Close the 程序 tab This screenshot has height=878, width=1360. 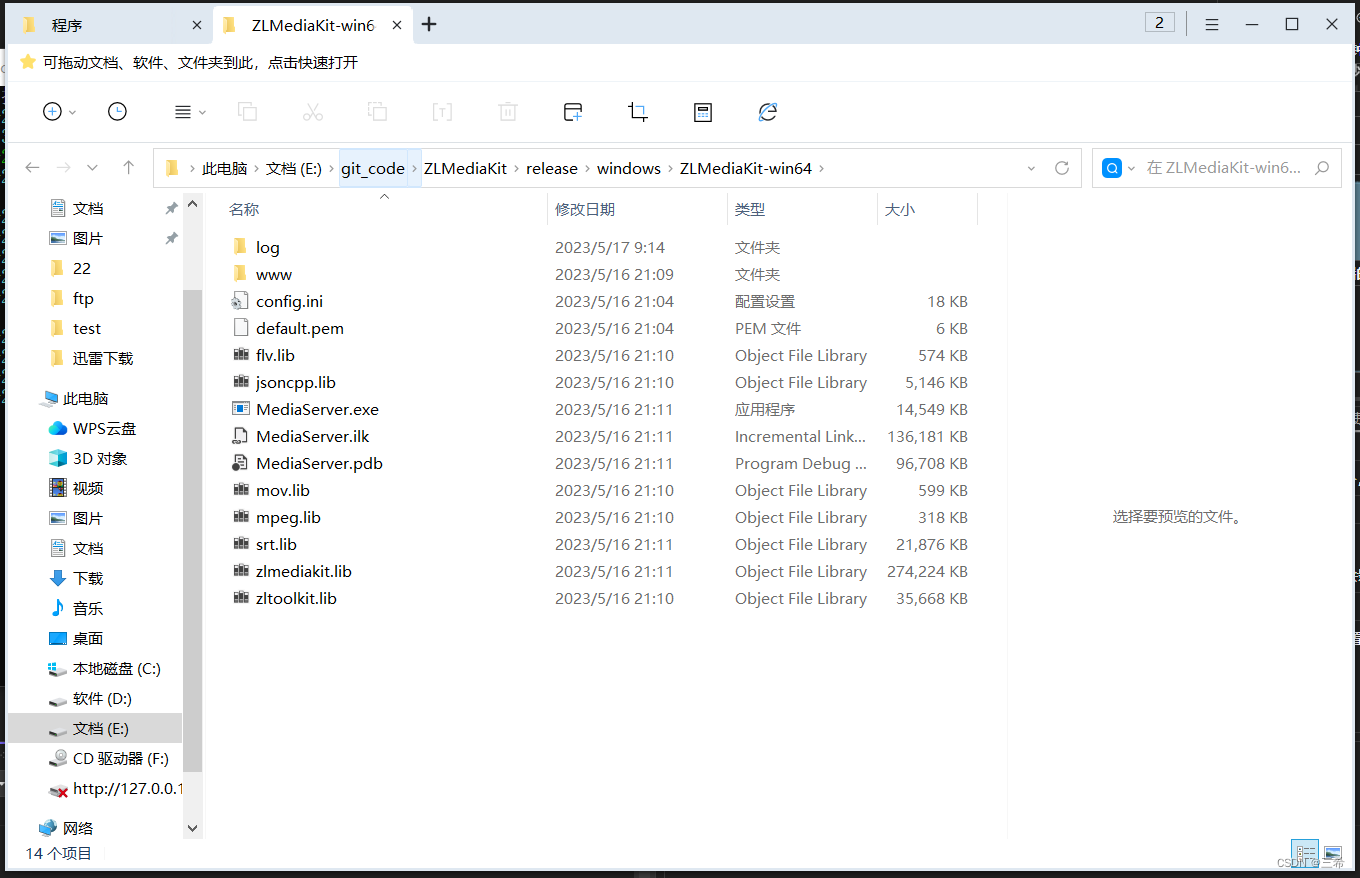click(197, 25)
